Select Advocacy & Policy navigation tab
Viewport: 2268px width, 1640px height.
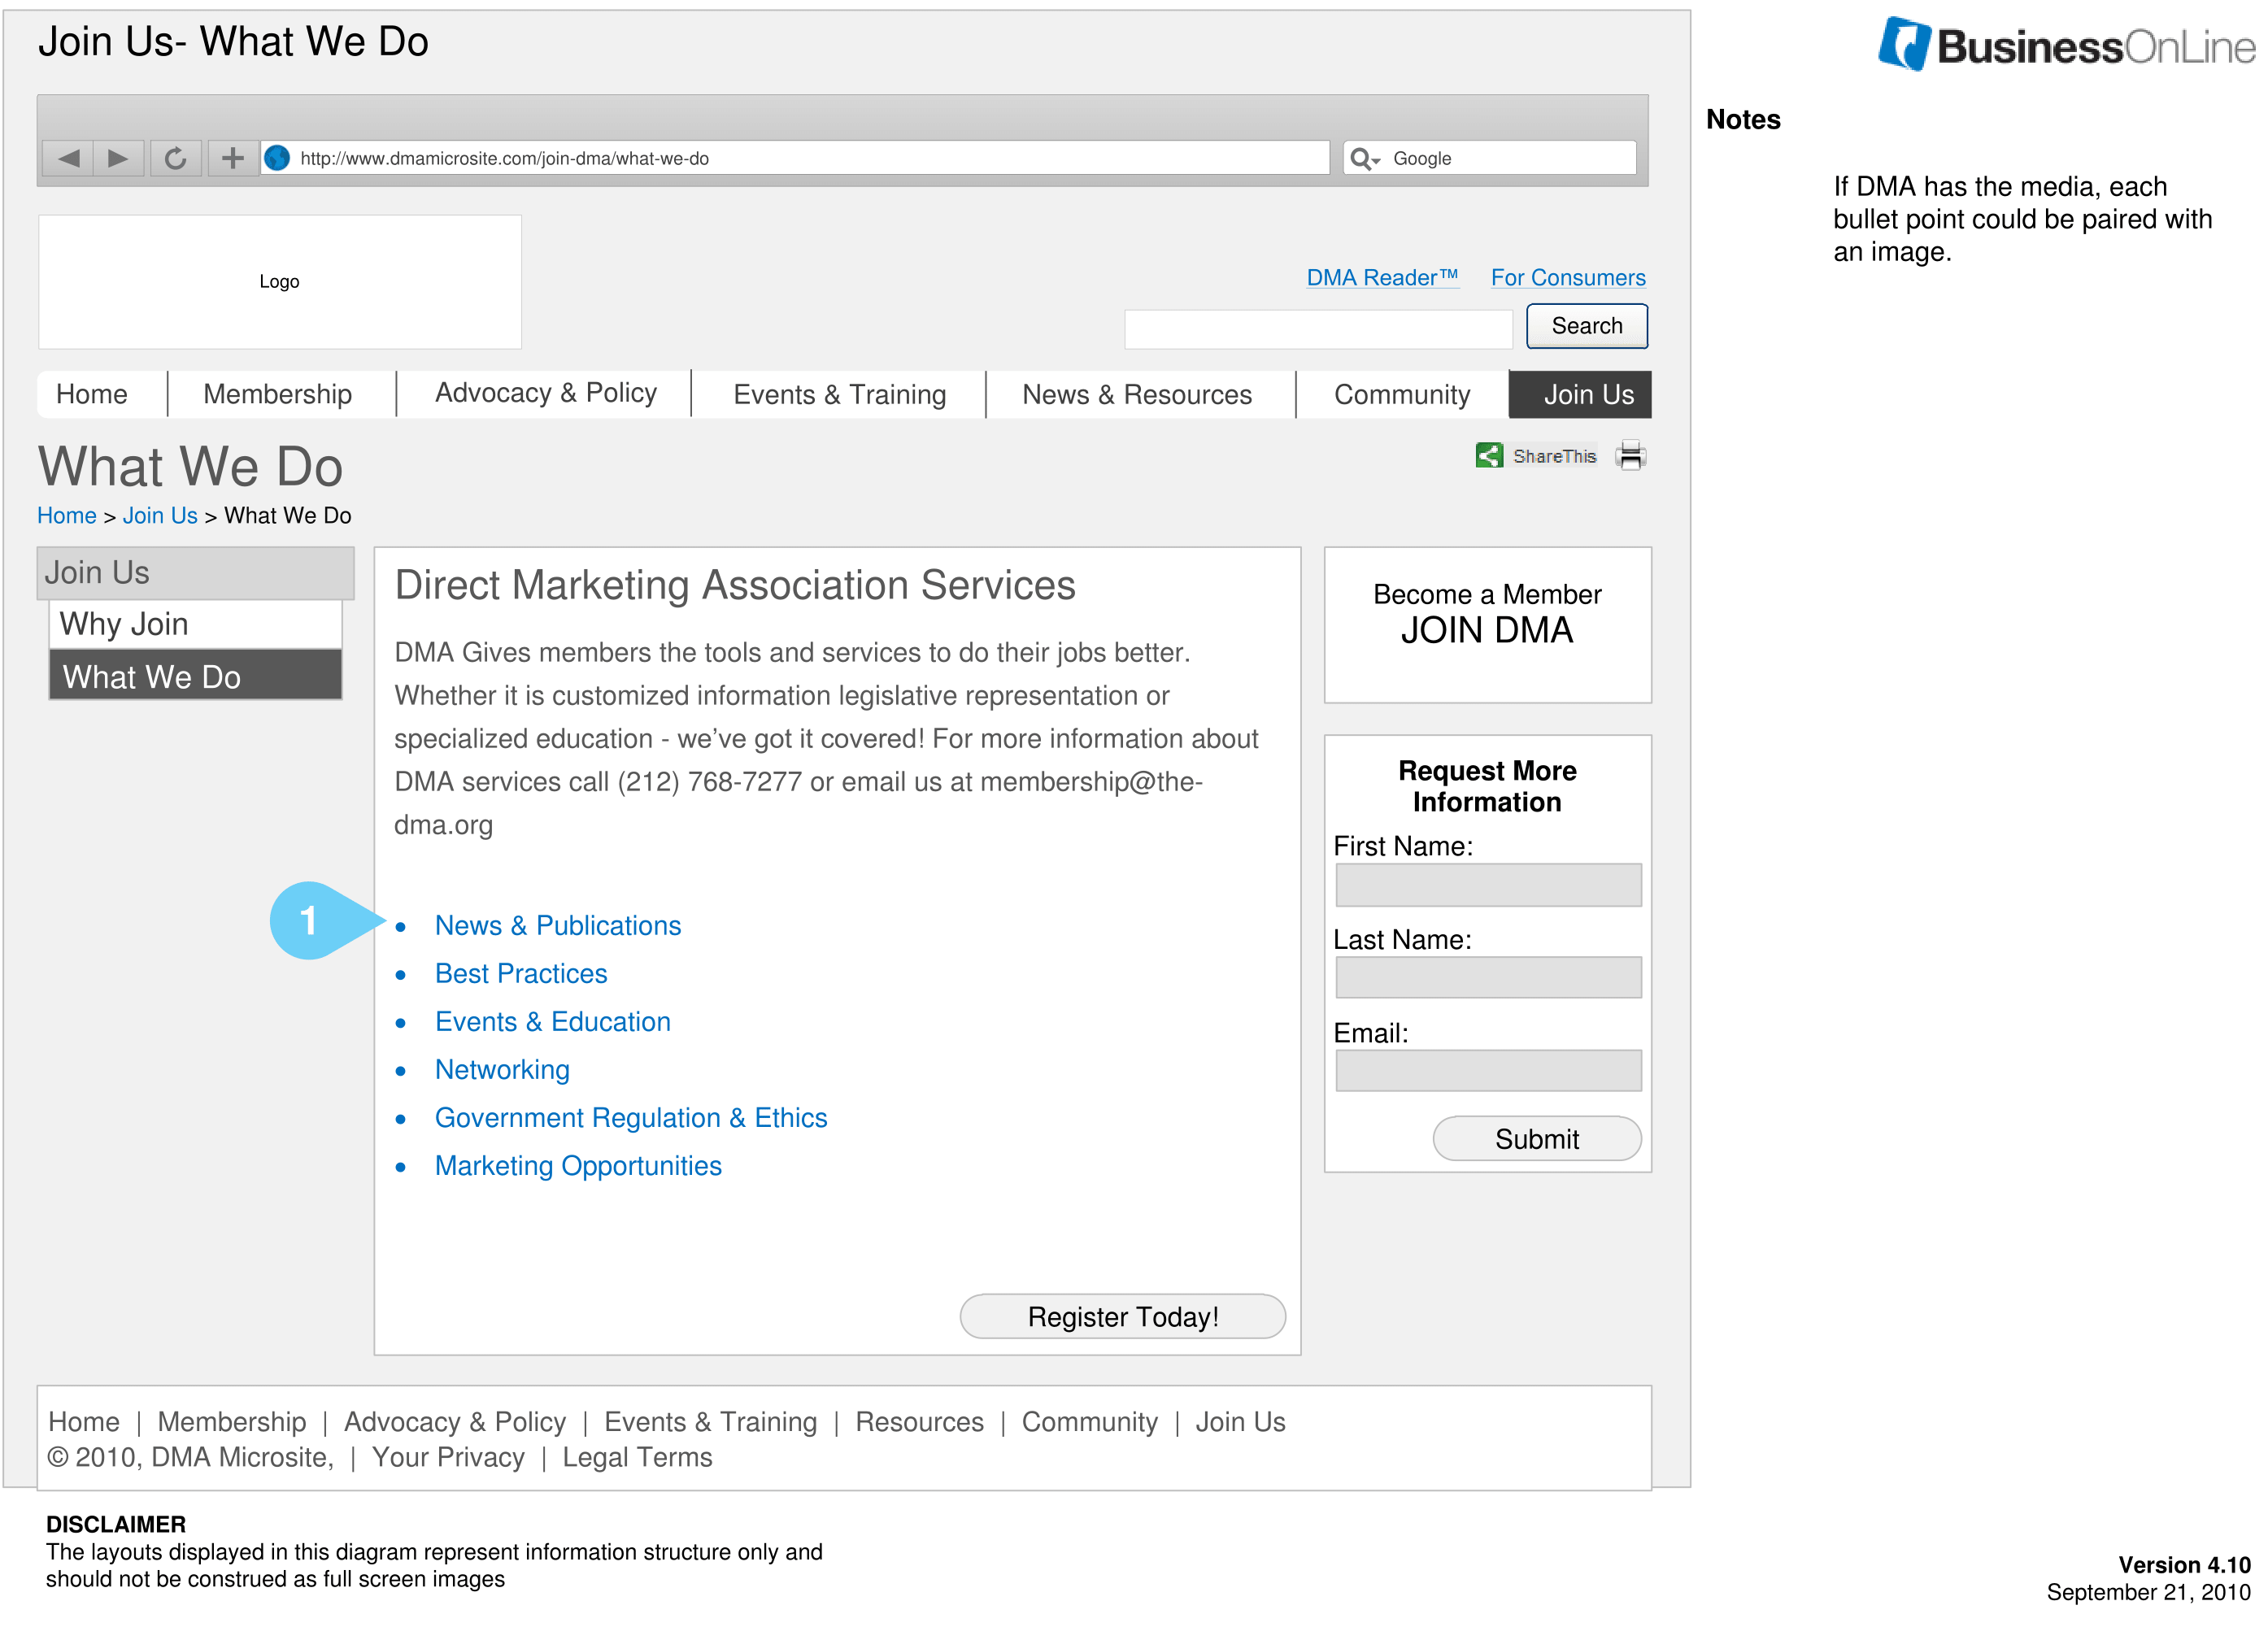coord(546,393)
